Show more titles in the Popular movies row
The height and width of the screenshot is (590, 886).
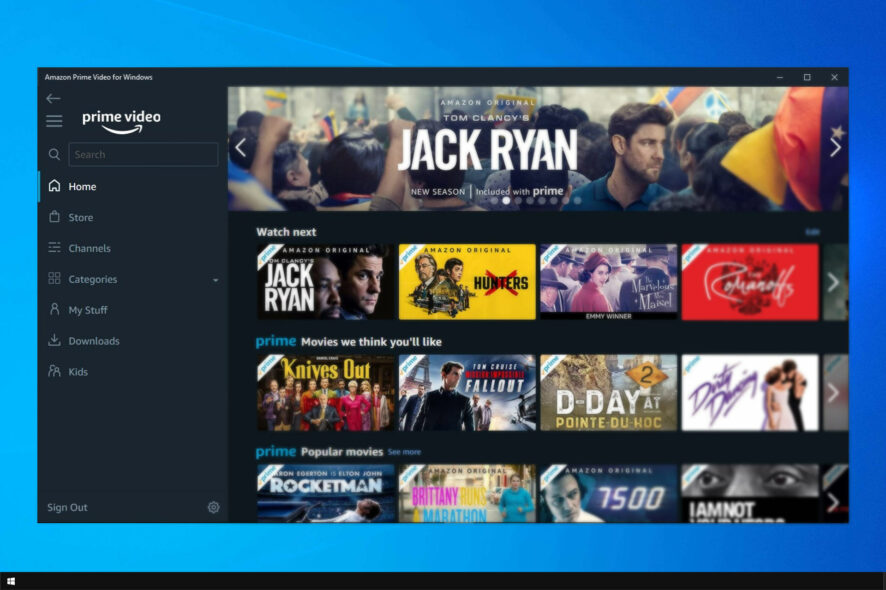[x=833, y=501]
